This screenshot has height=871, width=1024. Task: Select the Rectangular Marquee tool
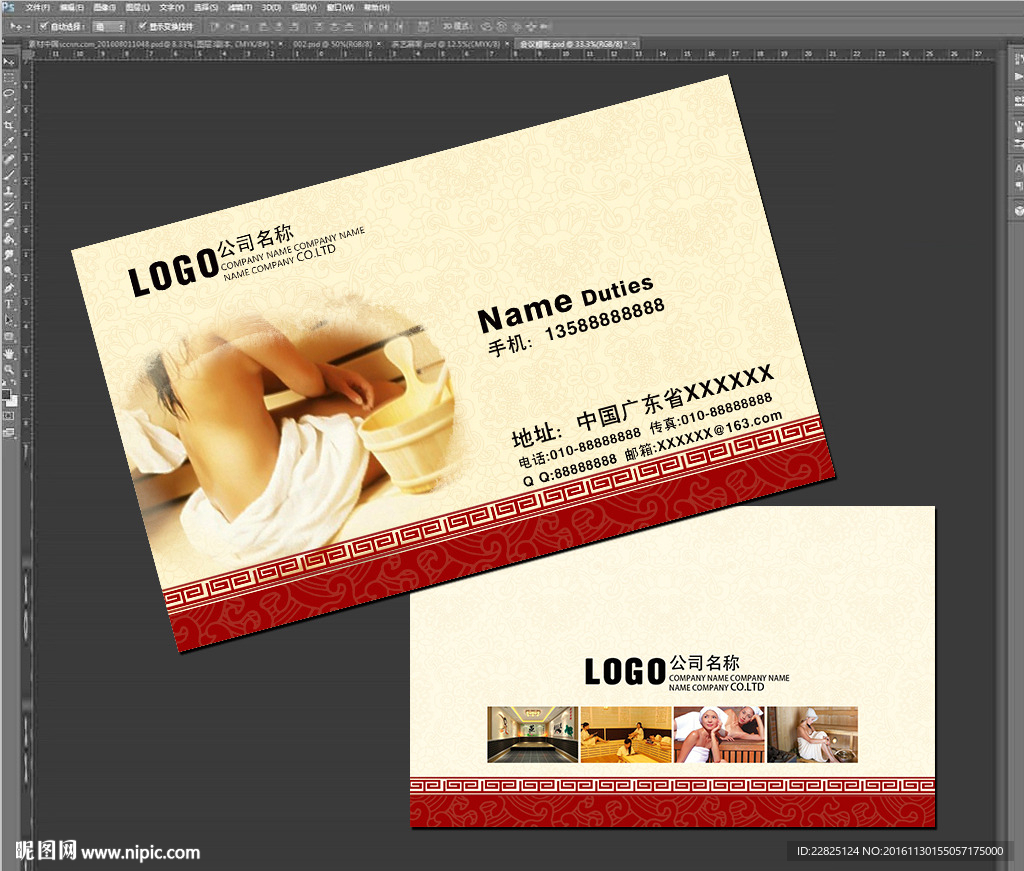[x=9, y=78]
